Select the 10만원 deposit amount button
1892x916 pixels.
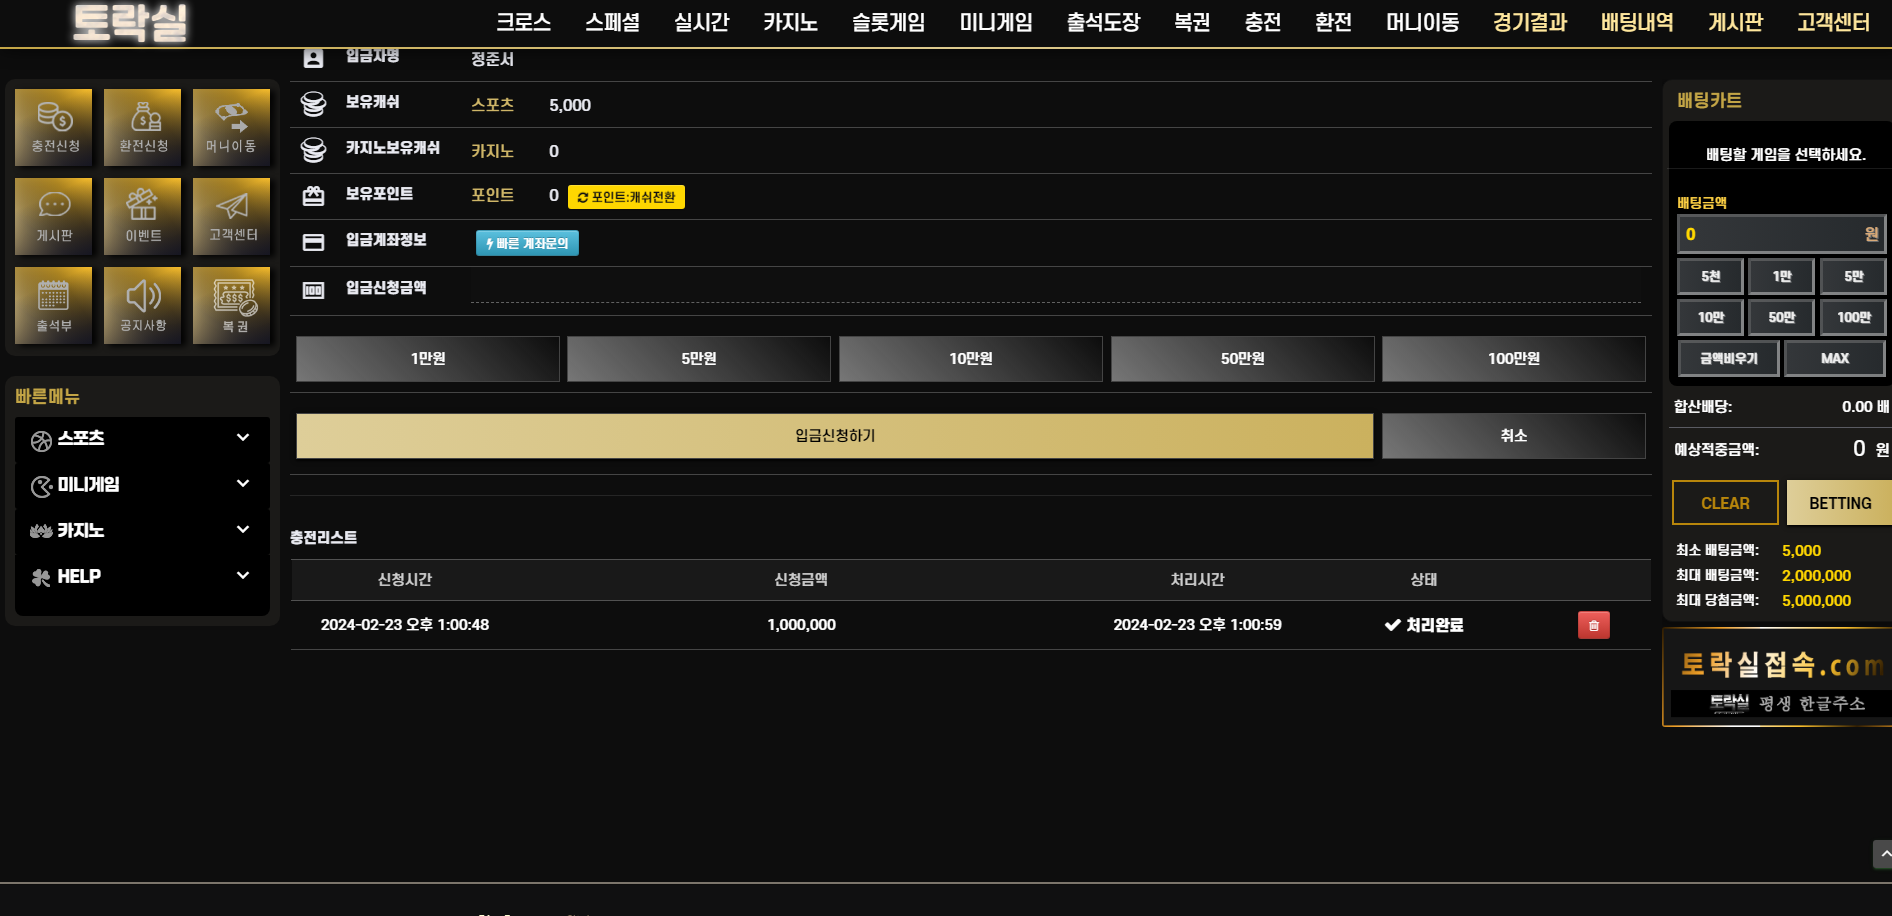point(971,359)
